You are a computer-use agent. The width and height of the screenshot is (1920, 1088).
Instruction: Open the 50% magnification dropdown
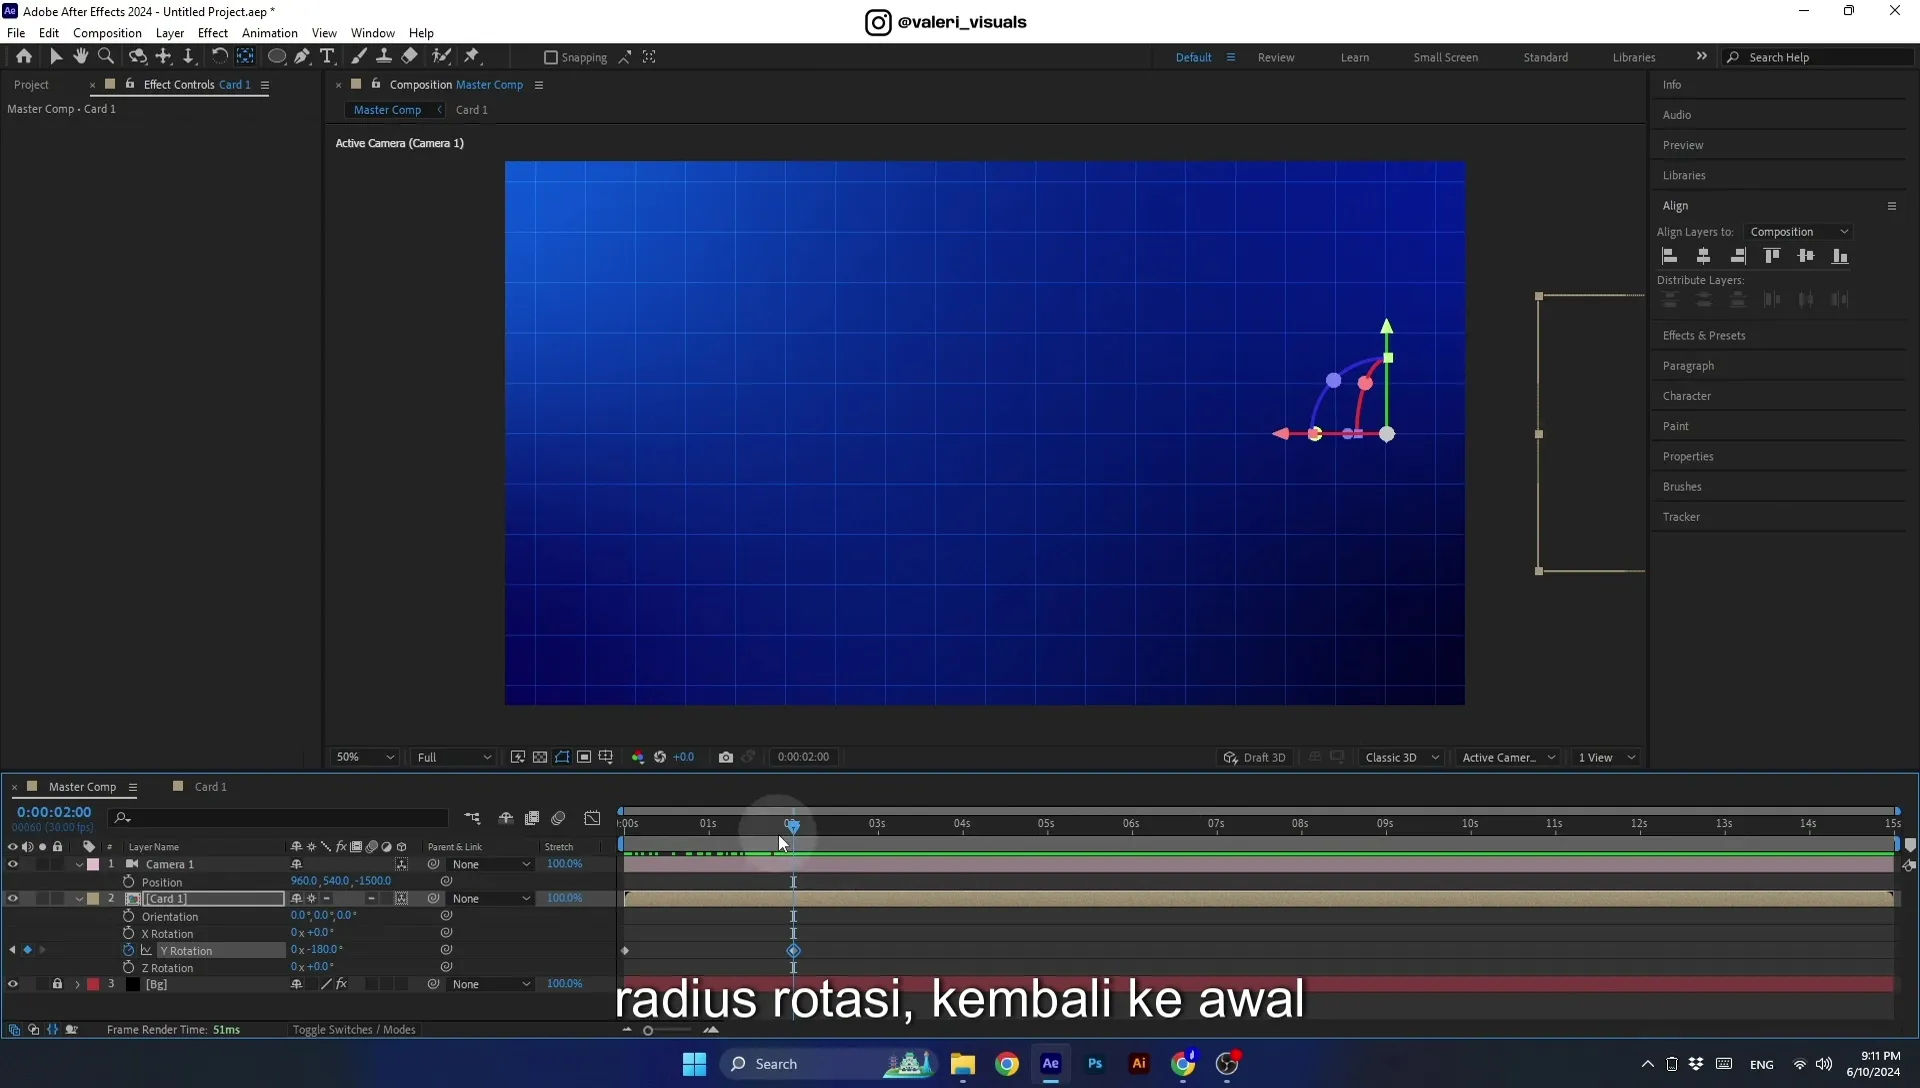point(365,758)
